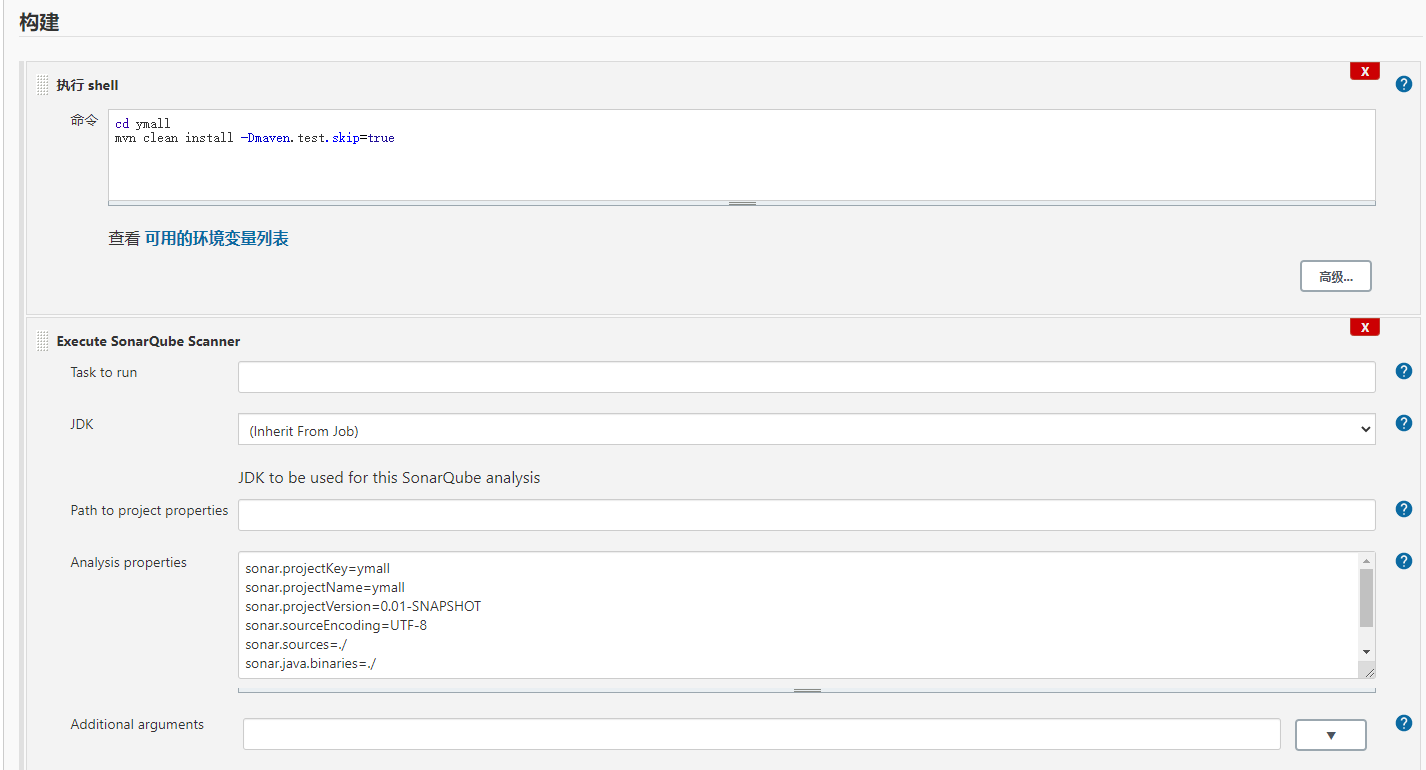The width and height of the screenshot is (1426, 770).
Task: Open help icon beside JDK dropdown
Action: 1403,423
